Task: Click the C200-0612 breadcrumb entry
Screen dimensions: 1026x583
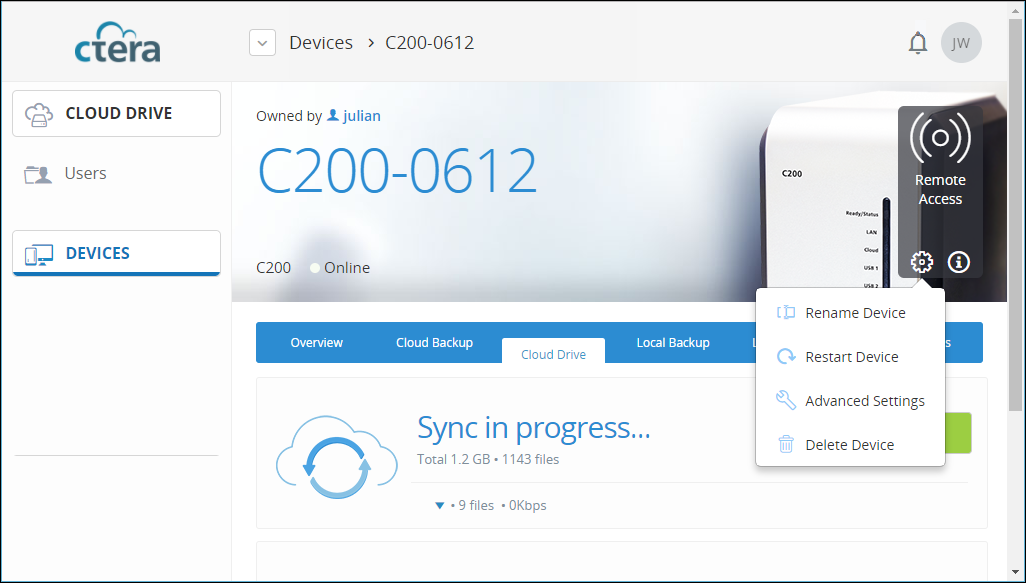Action: tap(429, 43)
